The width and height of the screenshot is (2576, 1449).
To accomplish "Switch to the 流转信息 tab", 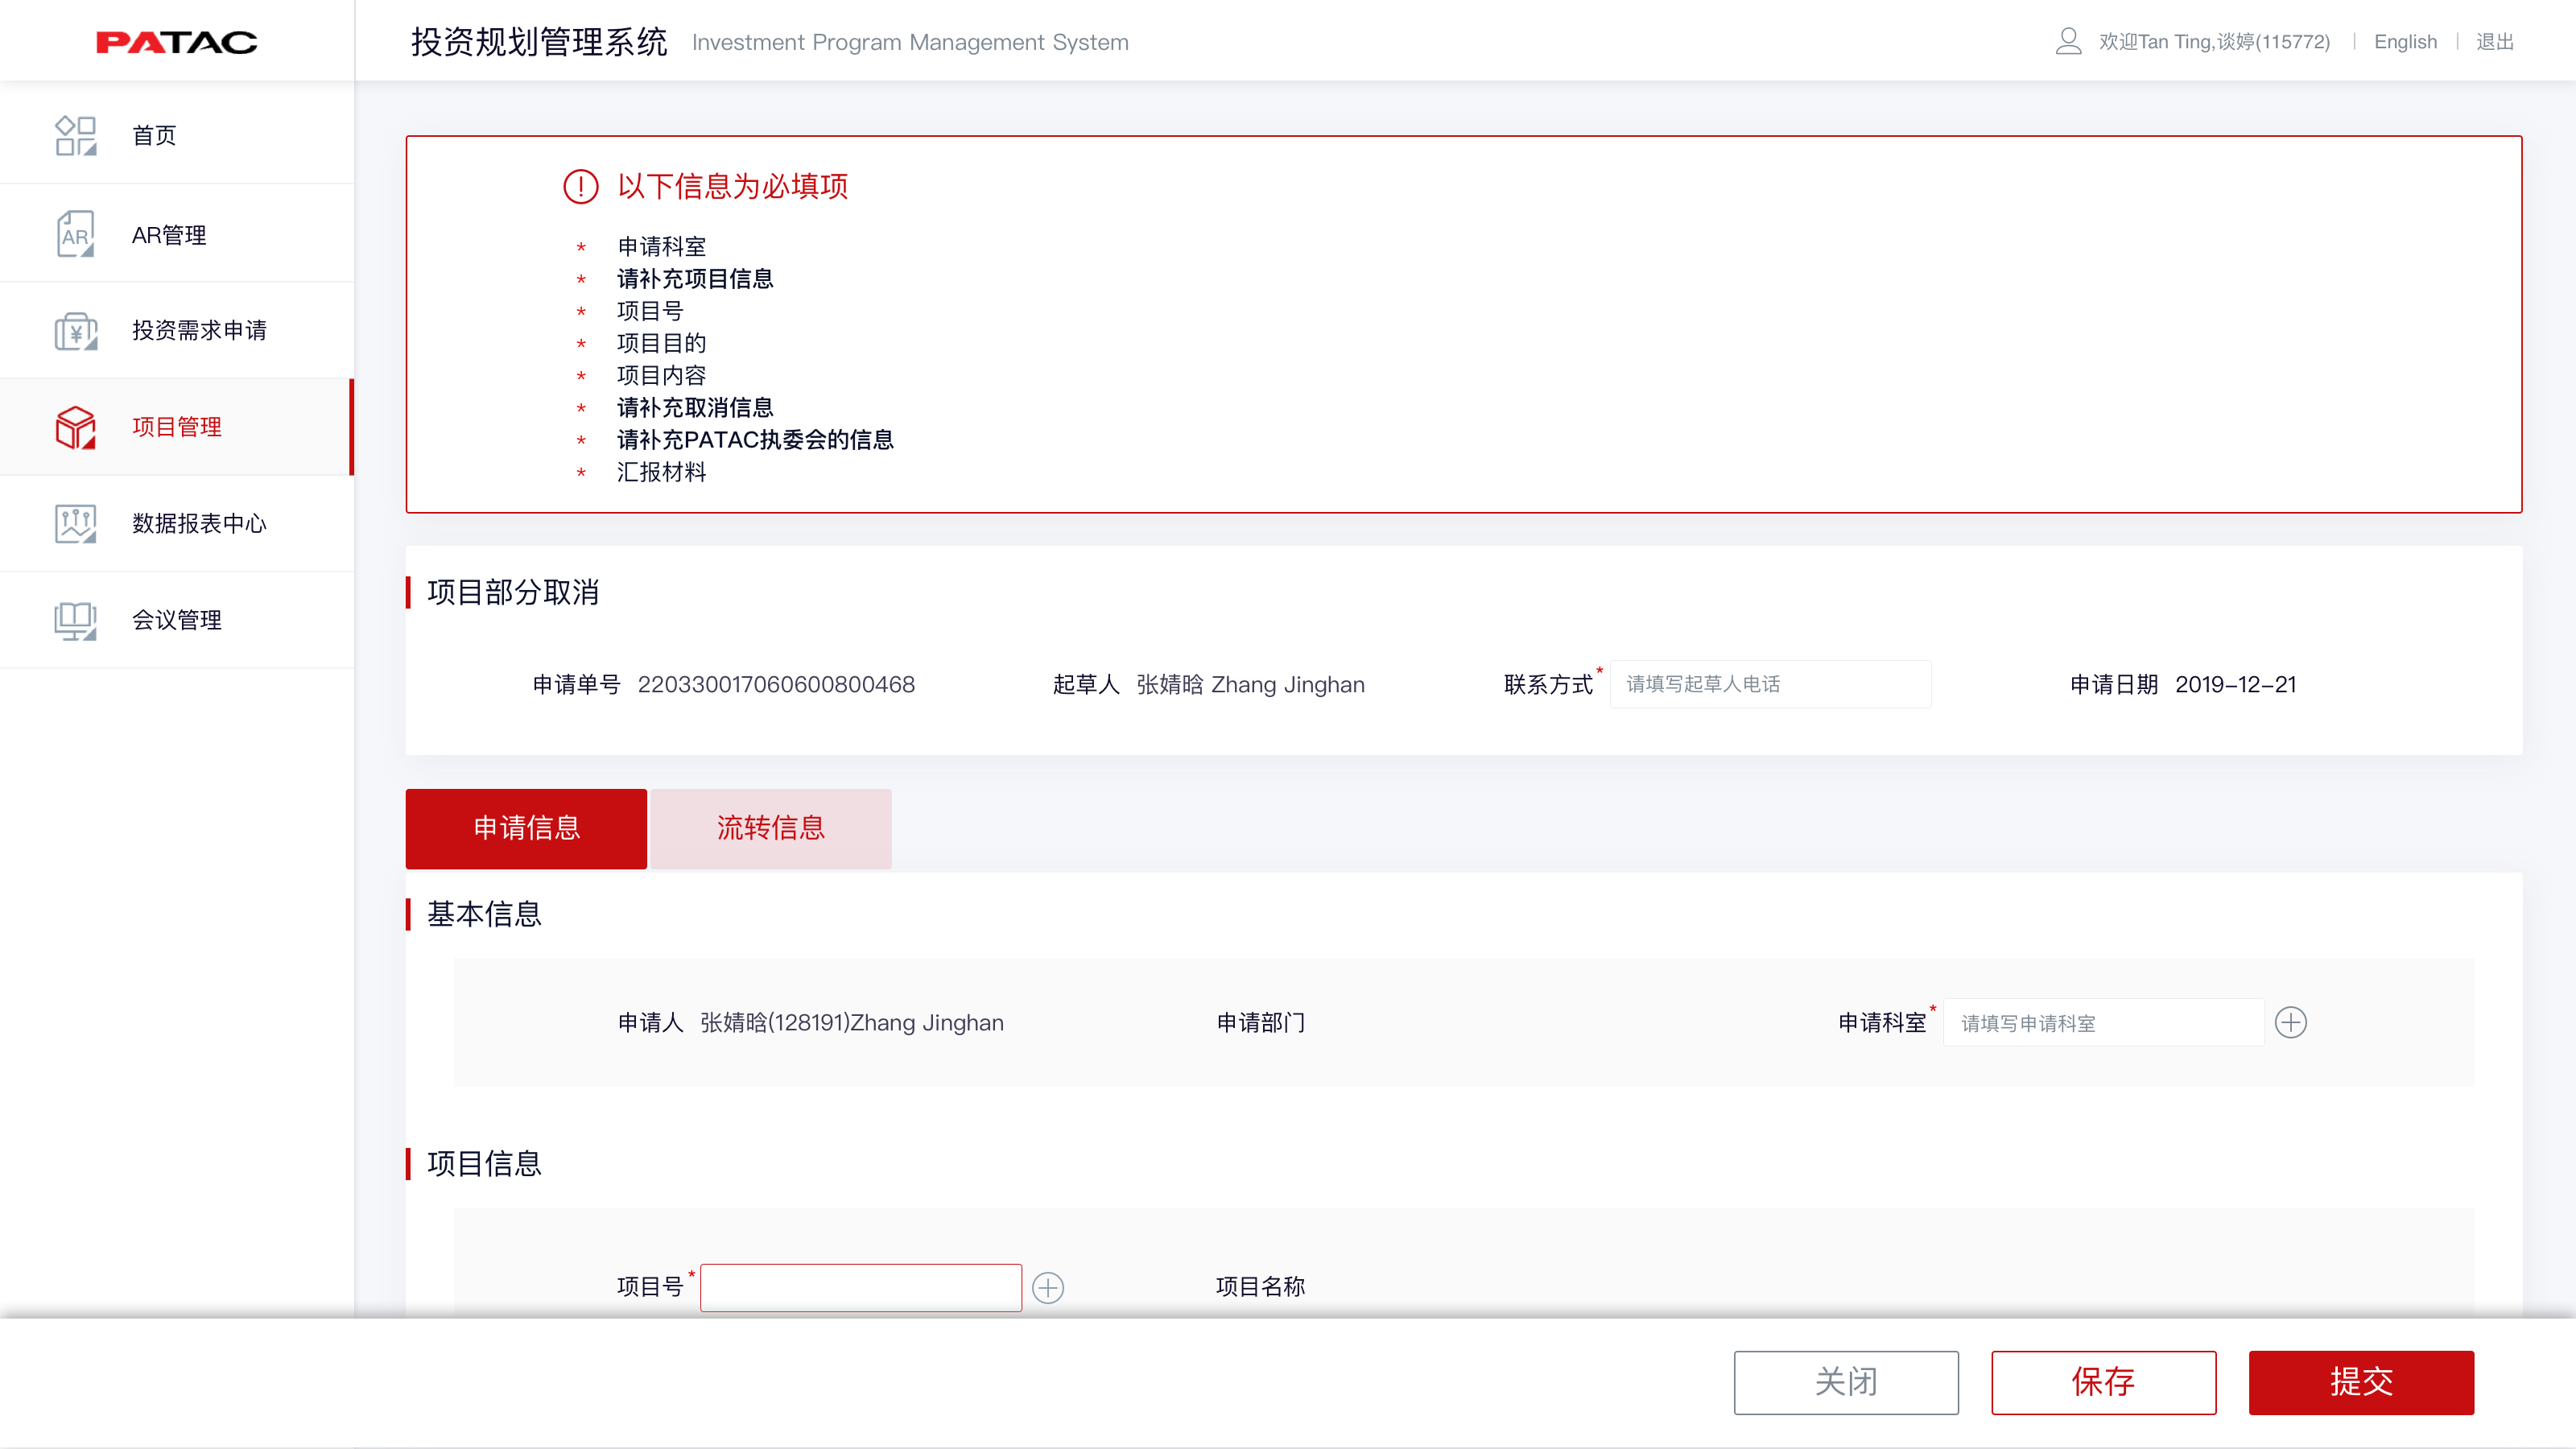I will point(770,828).
